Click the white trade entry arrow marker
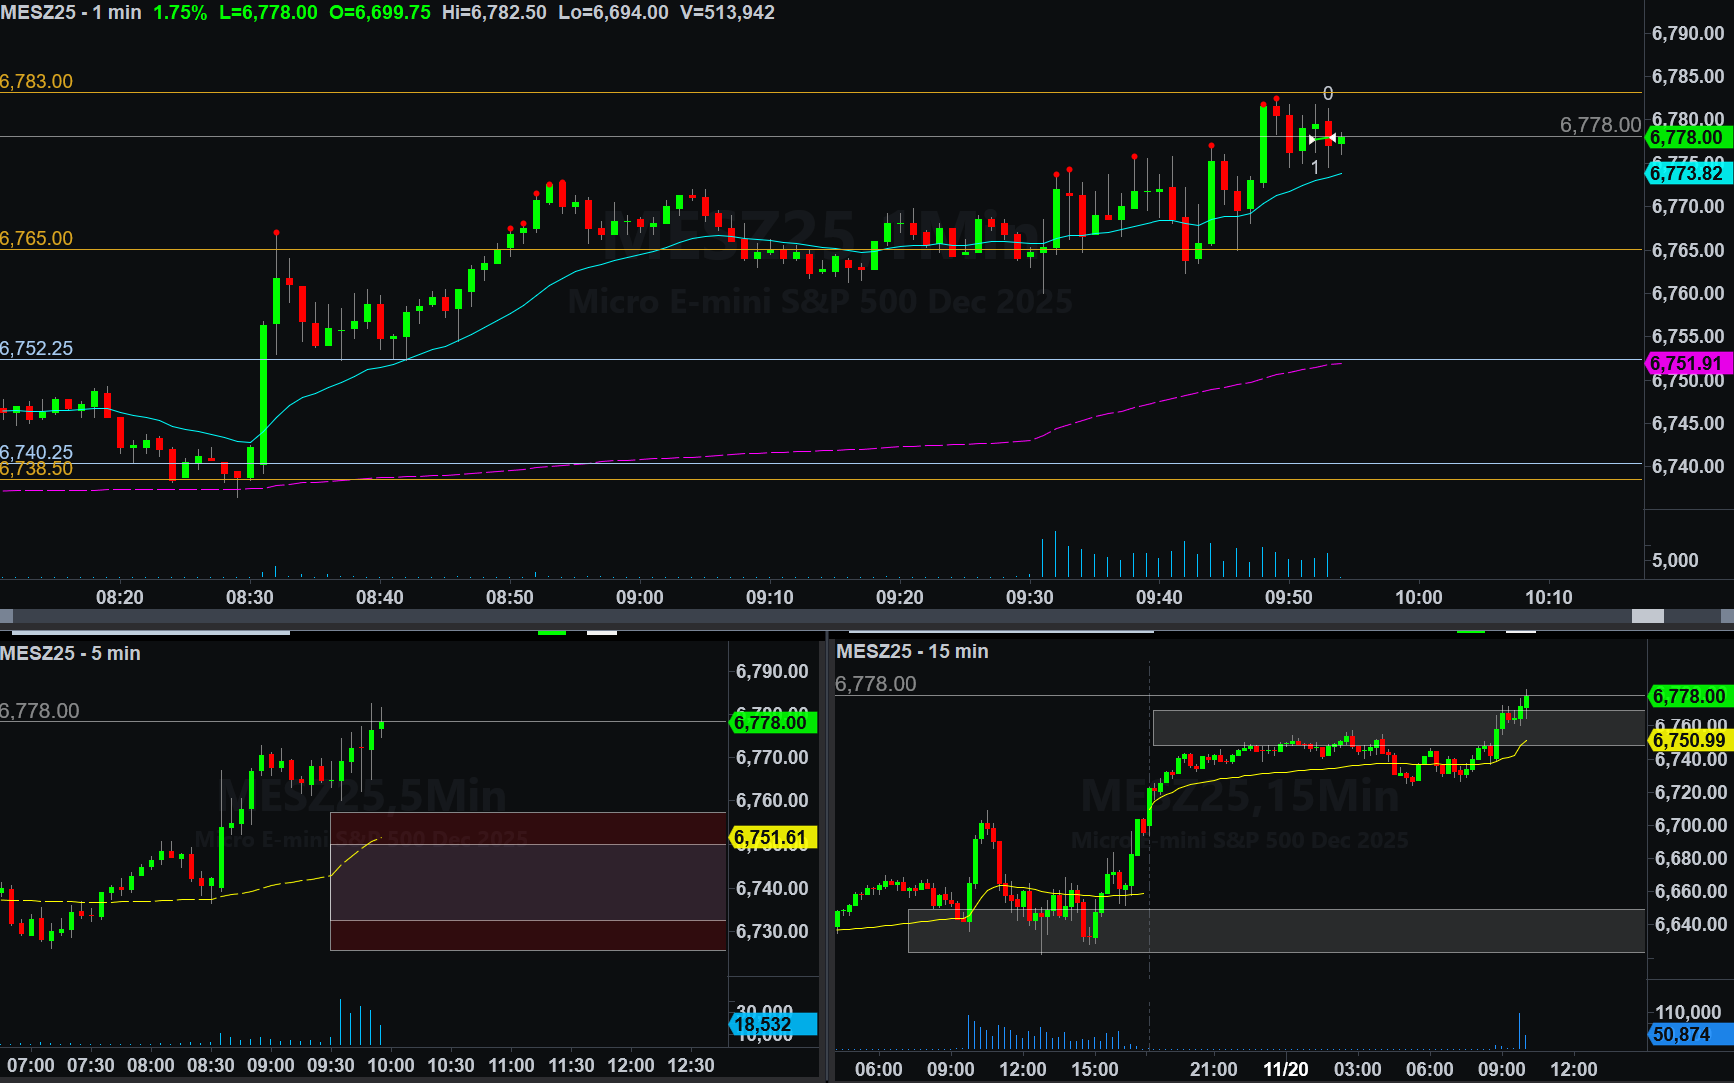This screenshot has height=1083, width=1734. pos(1314,139)
